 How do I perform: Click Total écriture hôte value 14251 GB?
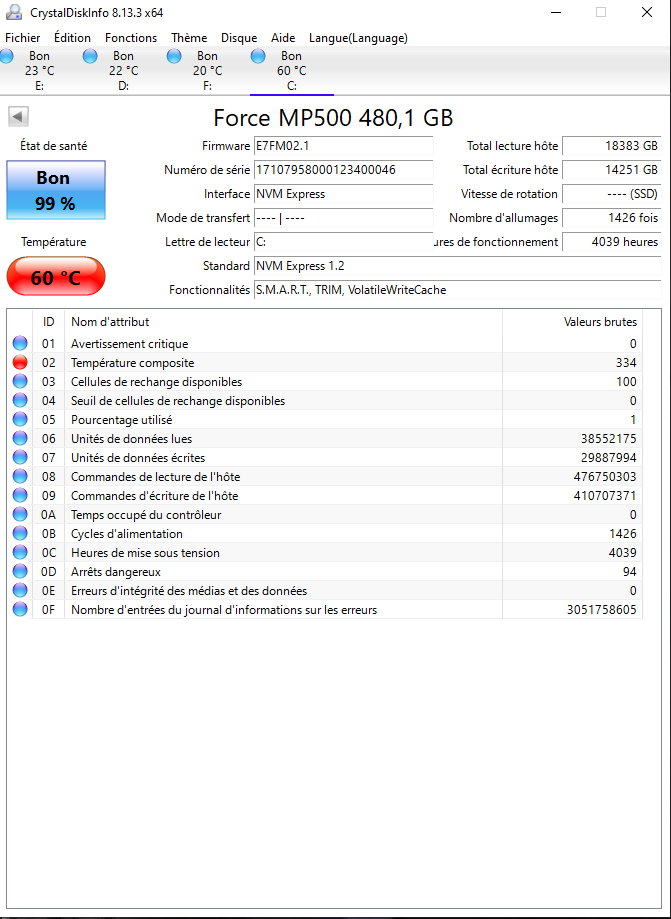point(612,170)
